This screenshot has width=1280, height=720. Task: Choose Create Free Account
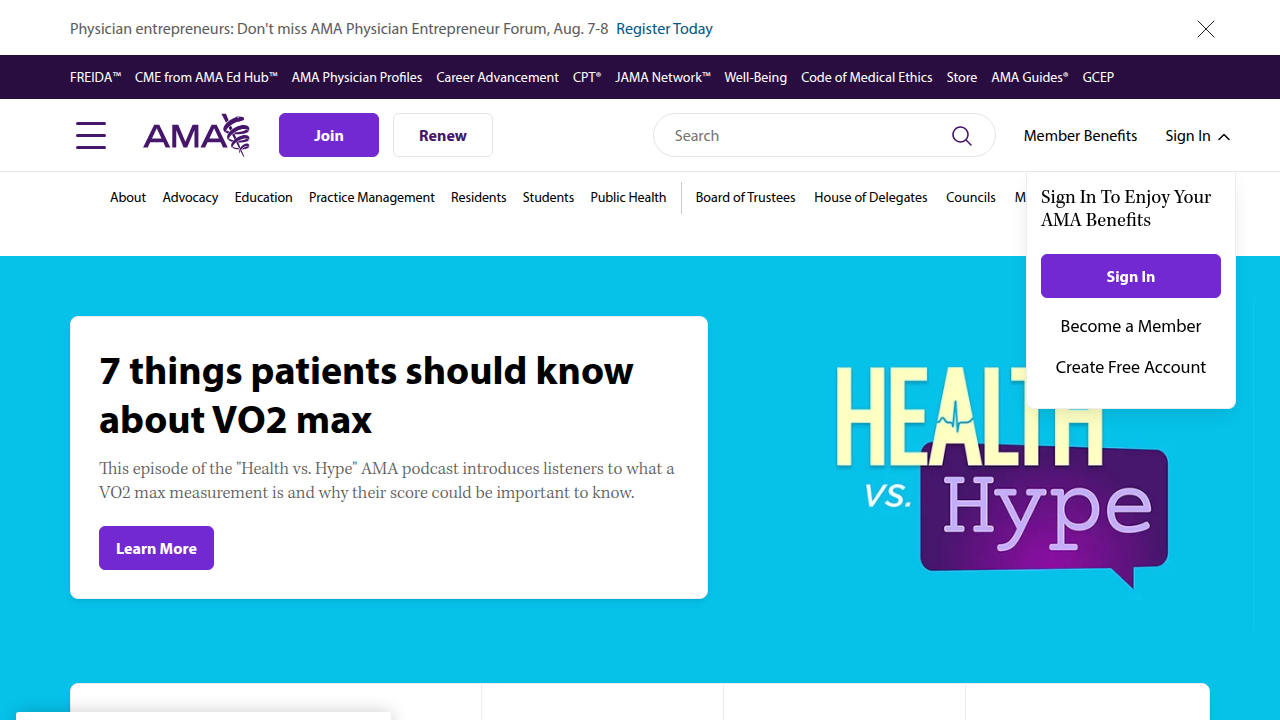(1131, 367)
